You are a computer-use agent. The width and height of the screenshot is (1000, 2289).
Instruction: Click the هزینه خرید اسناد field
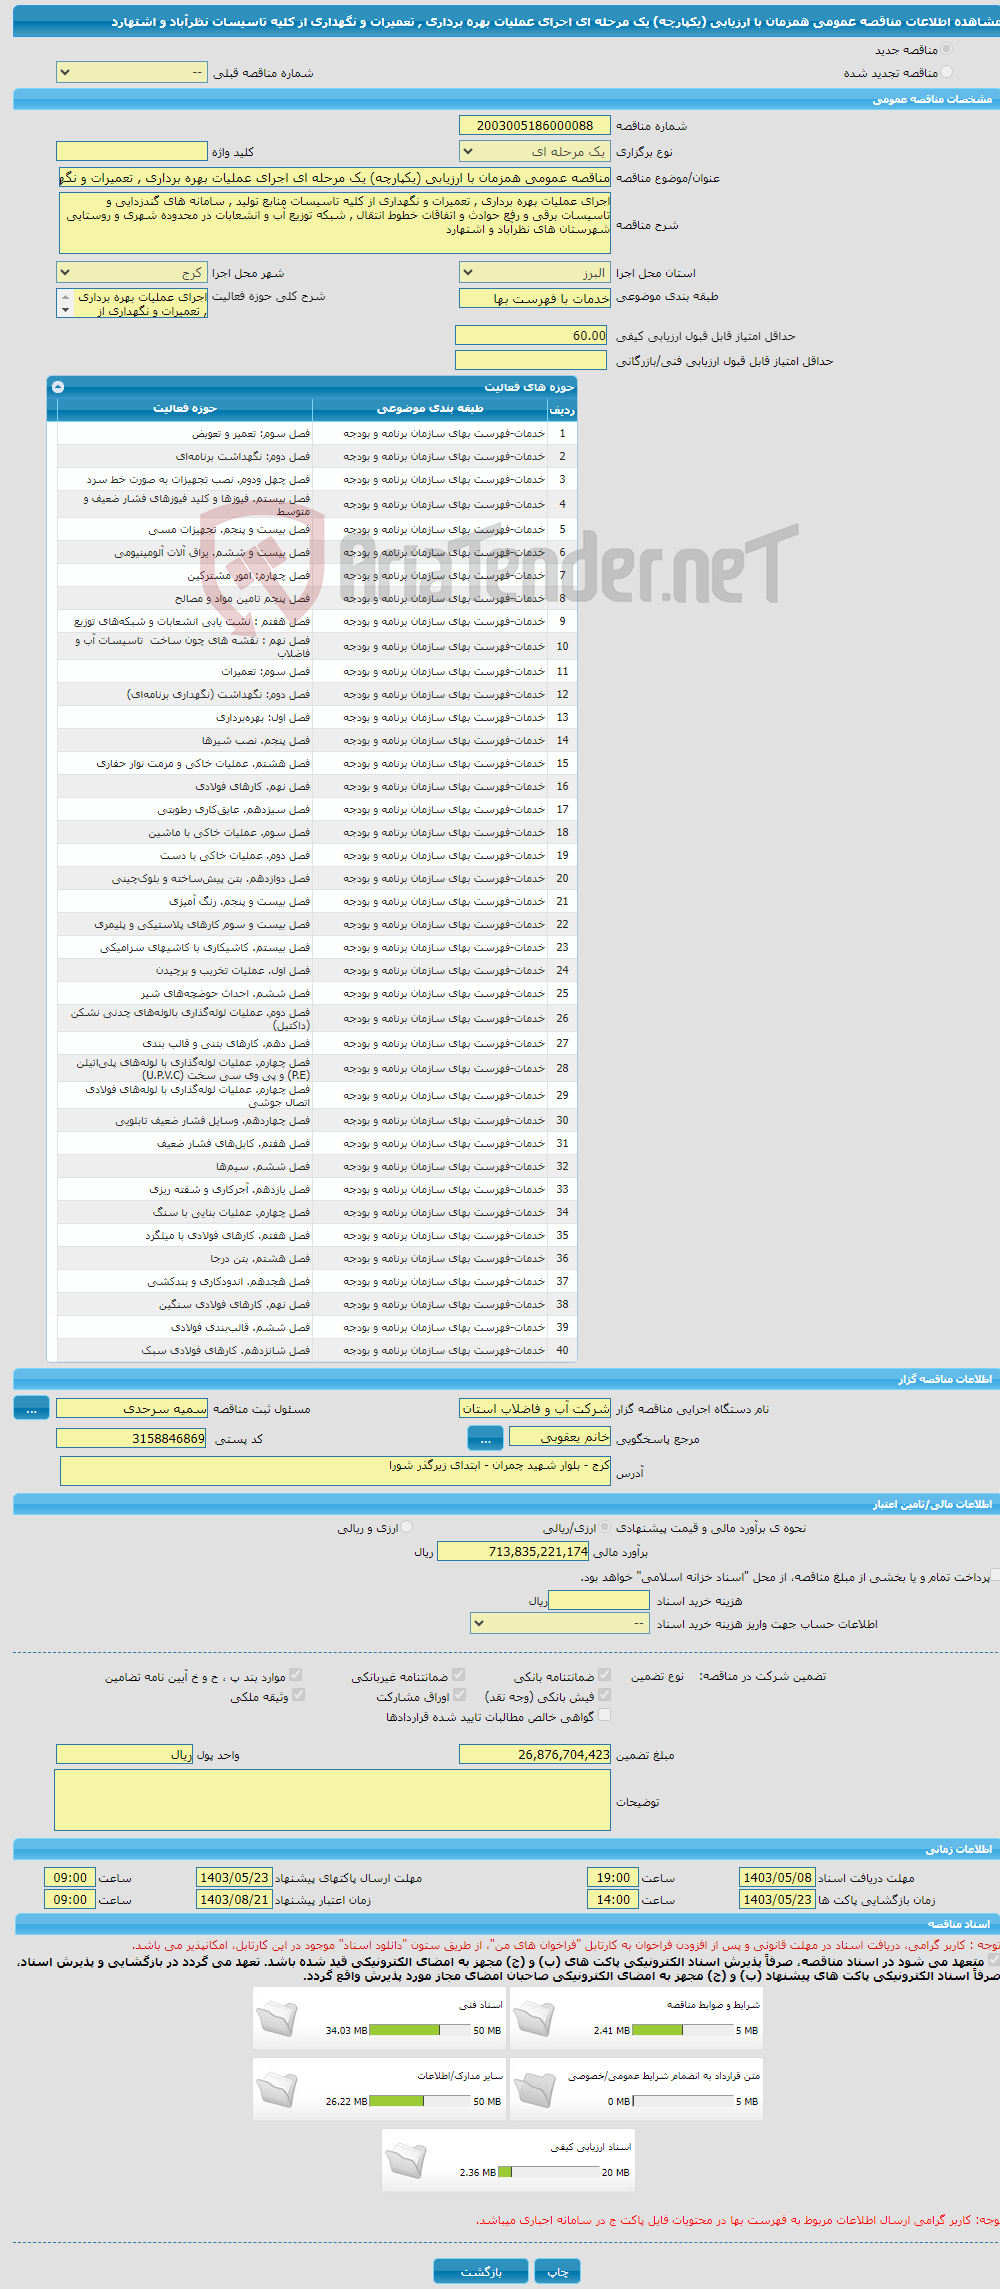(x=599, y=1600)
